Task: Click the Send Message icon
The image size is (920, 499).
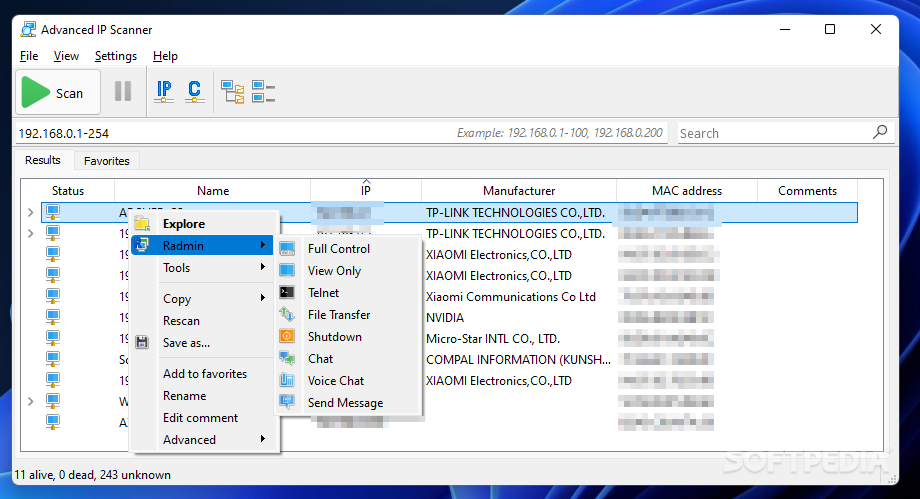Action: [287, 402]
